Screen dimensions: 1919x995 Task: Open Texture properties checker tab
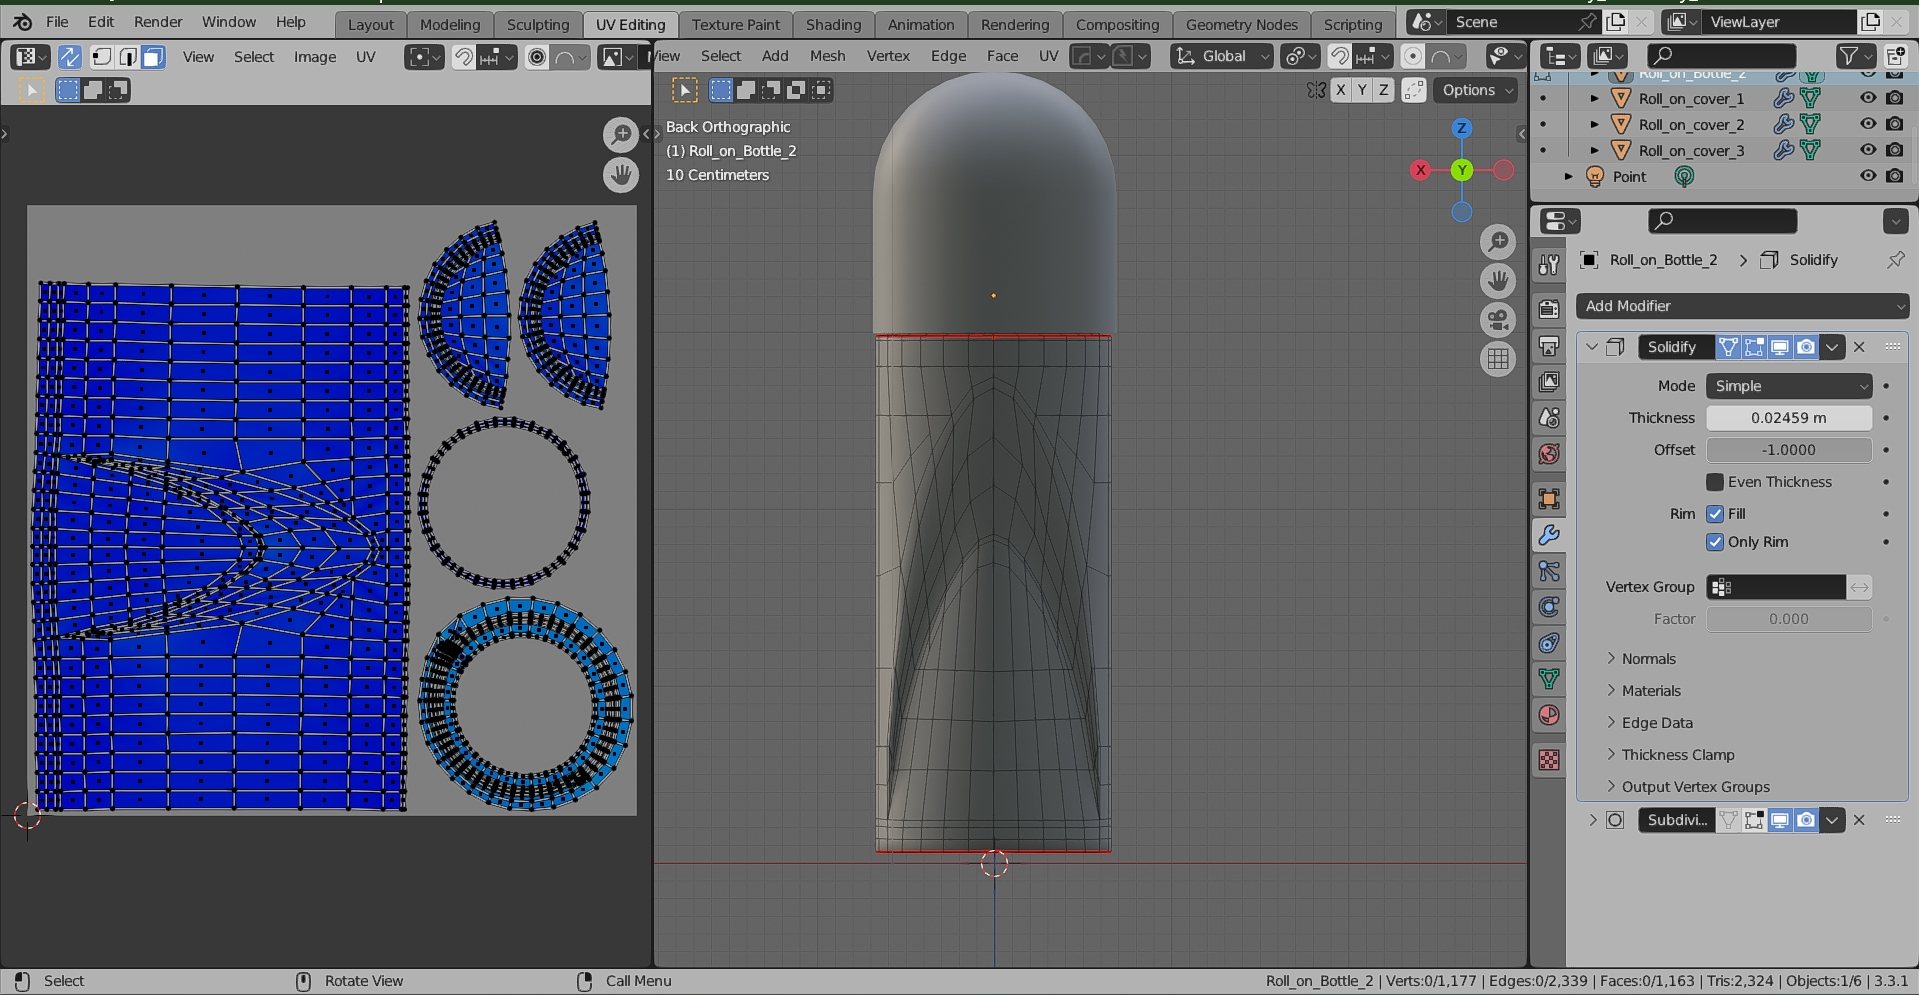pos(1549,760)
